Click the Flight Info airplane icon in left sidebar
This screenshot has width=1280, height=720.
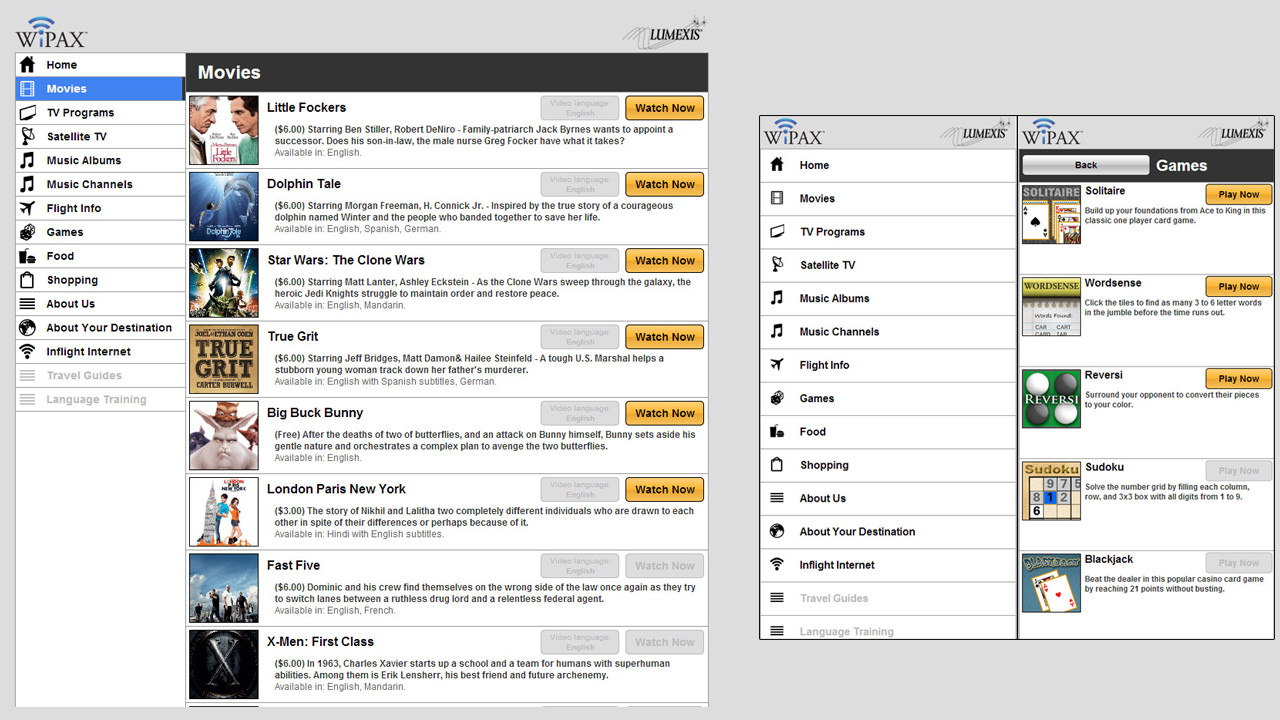click(28, 209)
